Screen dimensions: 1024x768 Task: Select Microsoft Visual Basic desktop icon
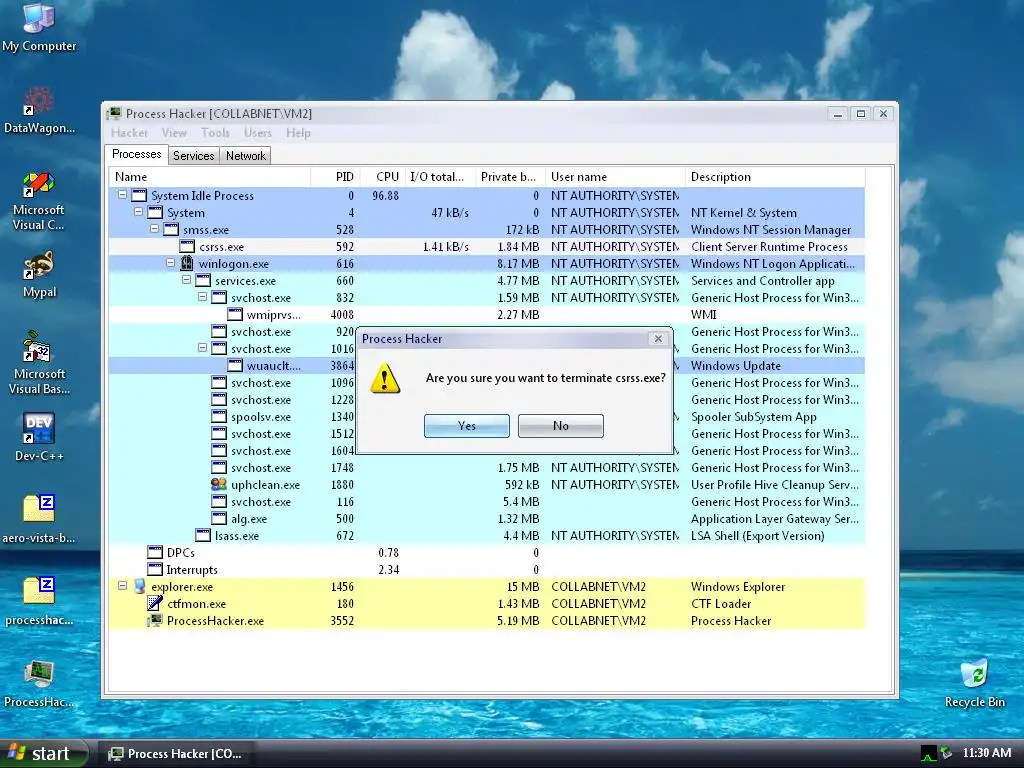click(39, 362)
